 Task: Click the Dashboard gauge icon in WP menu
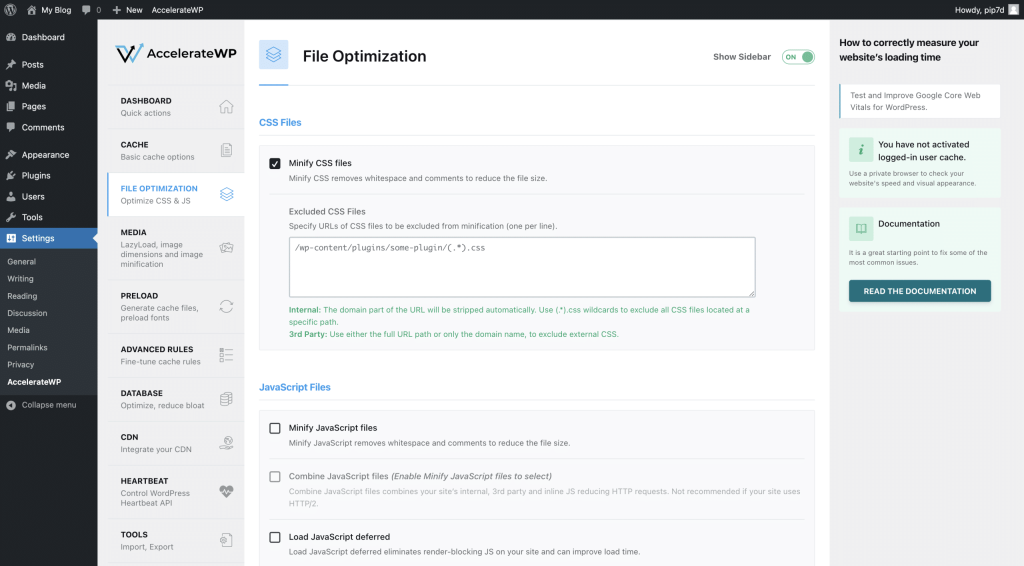click(11, 37)
